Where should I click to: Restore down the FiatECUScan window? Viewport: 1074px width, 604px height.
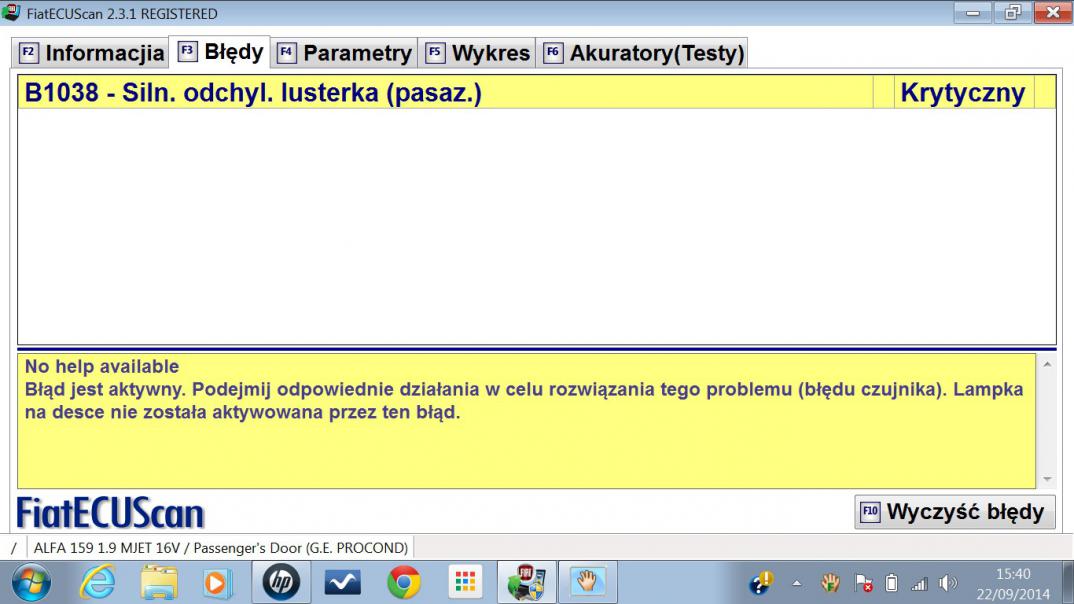point(1012,12)
